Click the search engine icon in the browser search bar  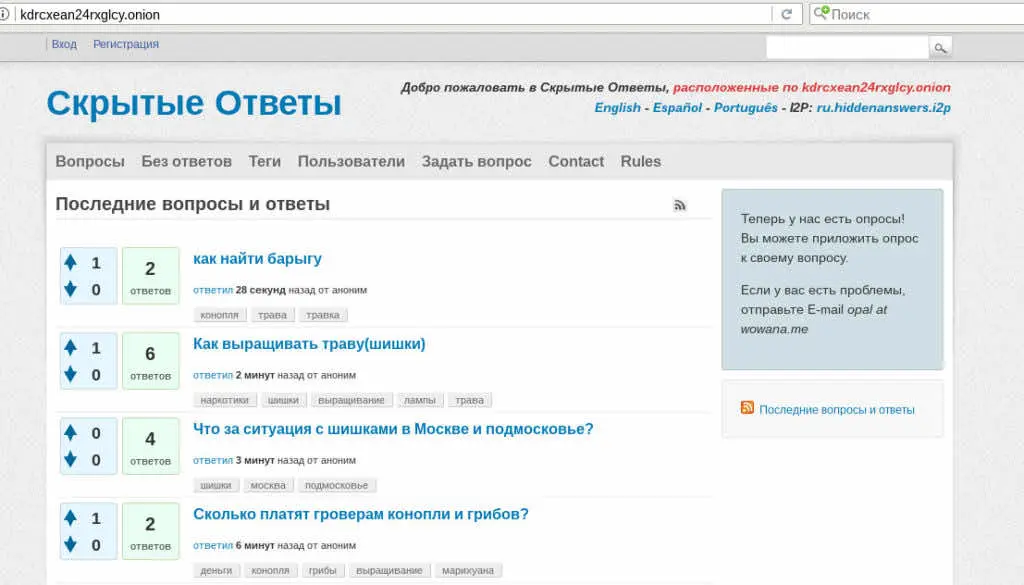(x=821, y=14)
